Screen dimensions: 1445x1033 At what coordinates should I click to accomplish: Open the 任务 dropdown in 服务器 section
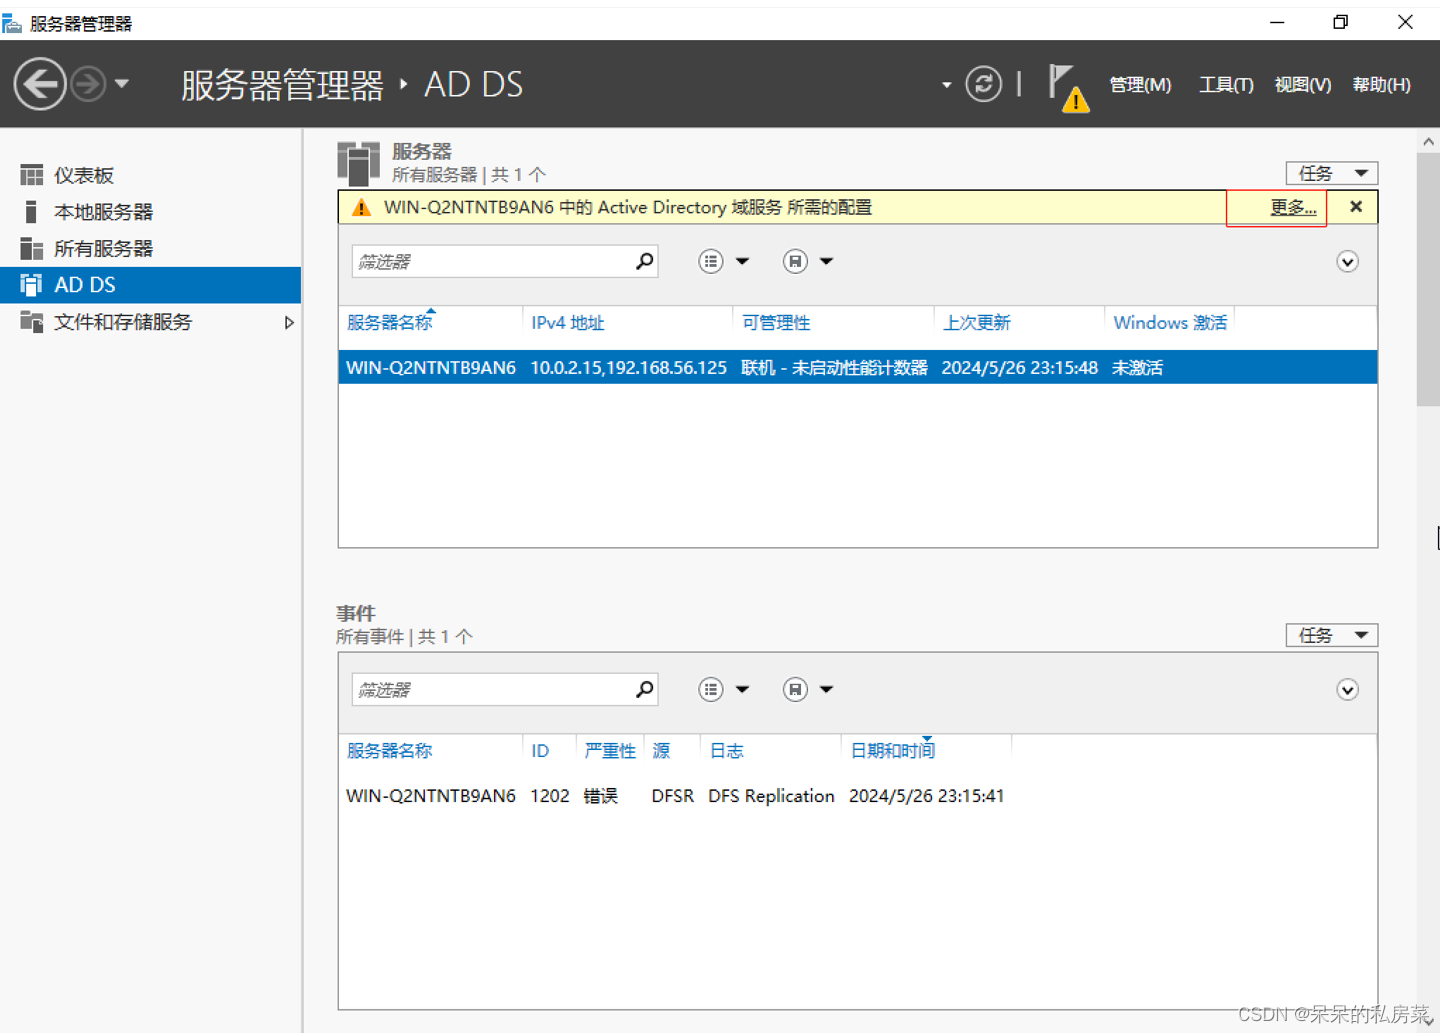[x=1332, y=173]
